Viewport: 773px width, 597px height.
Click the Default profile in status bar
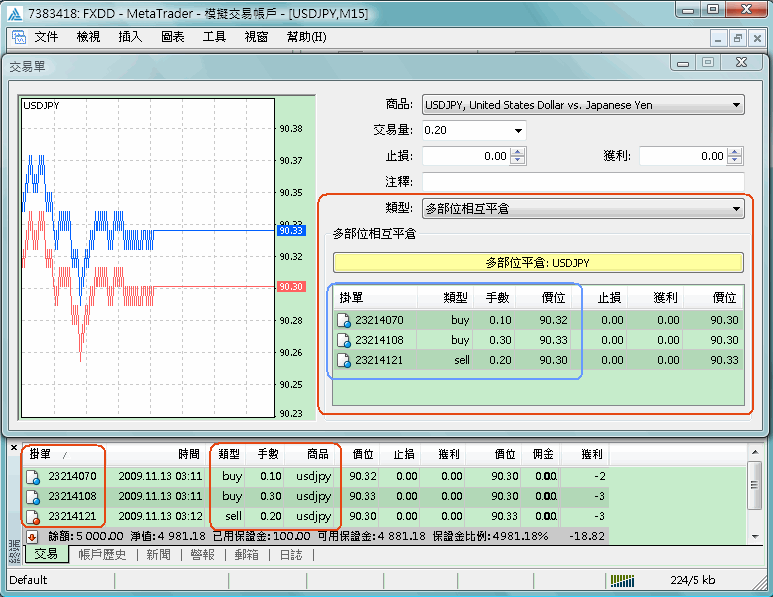[28, 580]
